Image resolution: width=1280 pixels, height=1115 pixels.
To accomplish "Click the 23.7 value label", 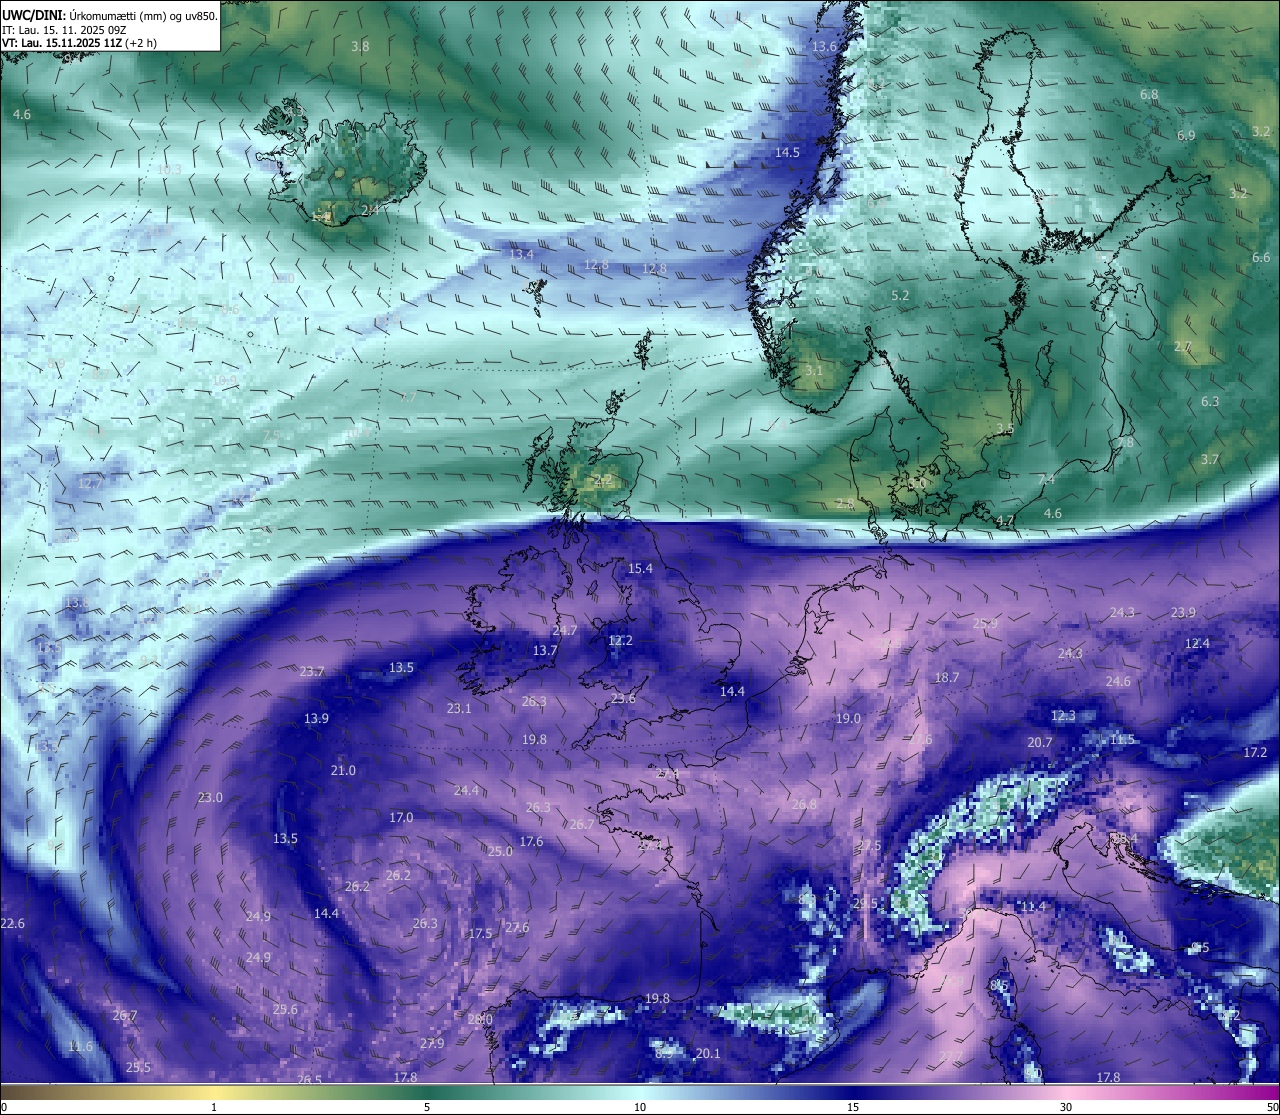I will (312, 671).
